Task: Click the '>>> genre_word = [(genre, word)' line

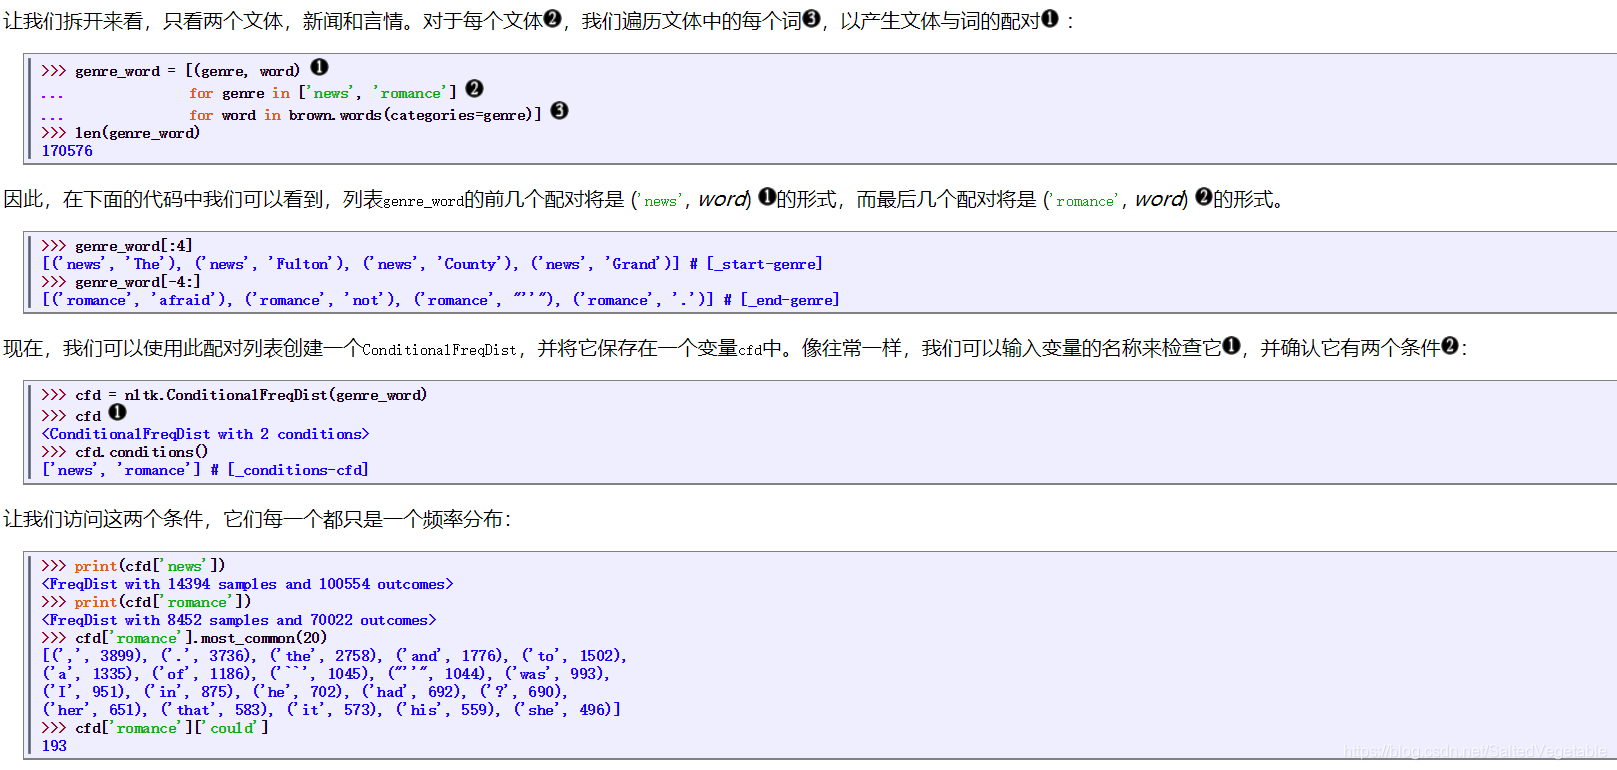Action: pos(170,71)
